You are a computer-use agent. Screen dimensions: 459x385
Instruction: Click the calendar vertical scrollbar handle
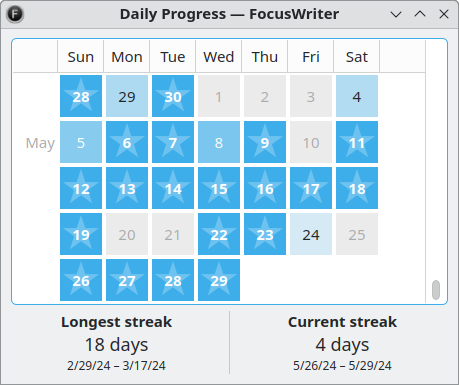[436, 290]
